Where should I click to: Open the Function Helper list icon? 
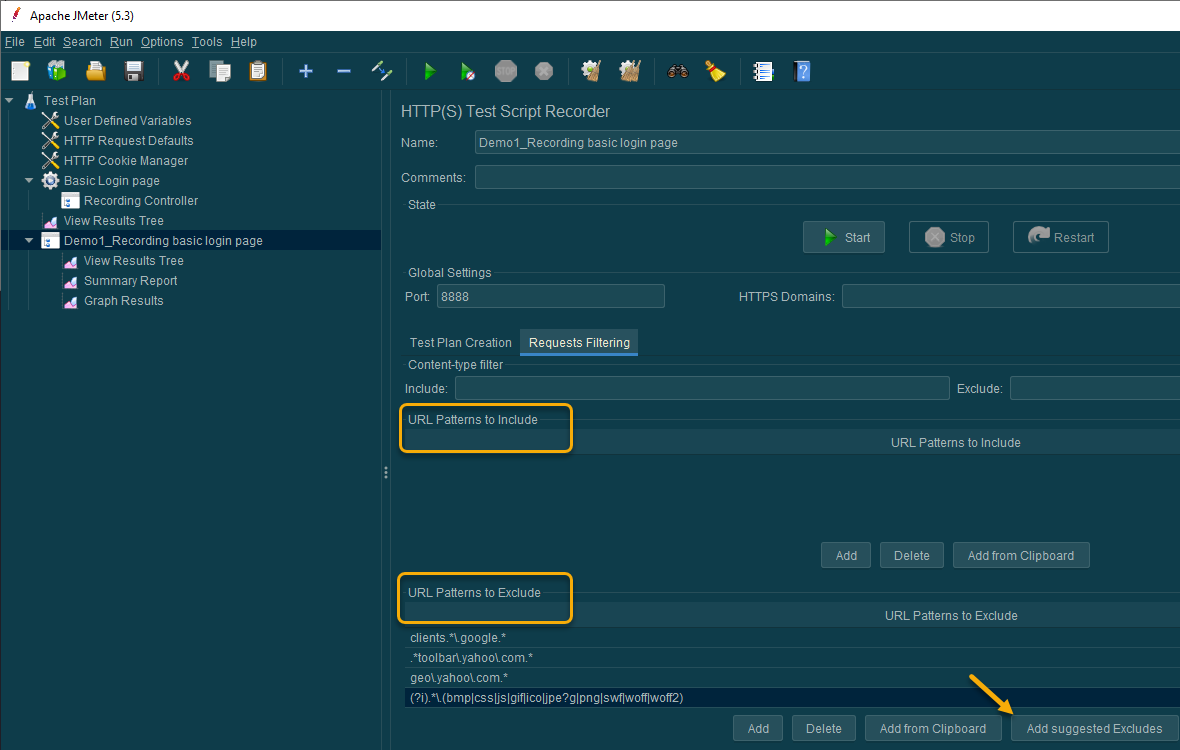tap(763, 71)
